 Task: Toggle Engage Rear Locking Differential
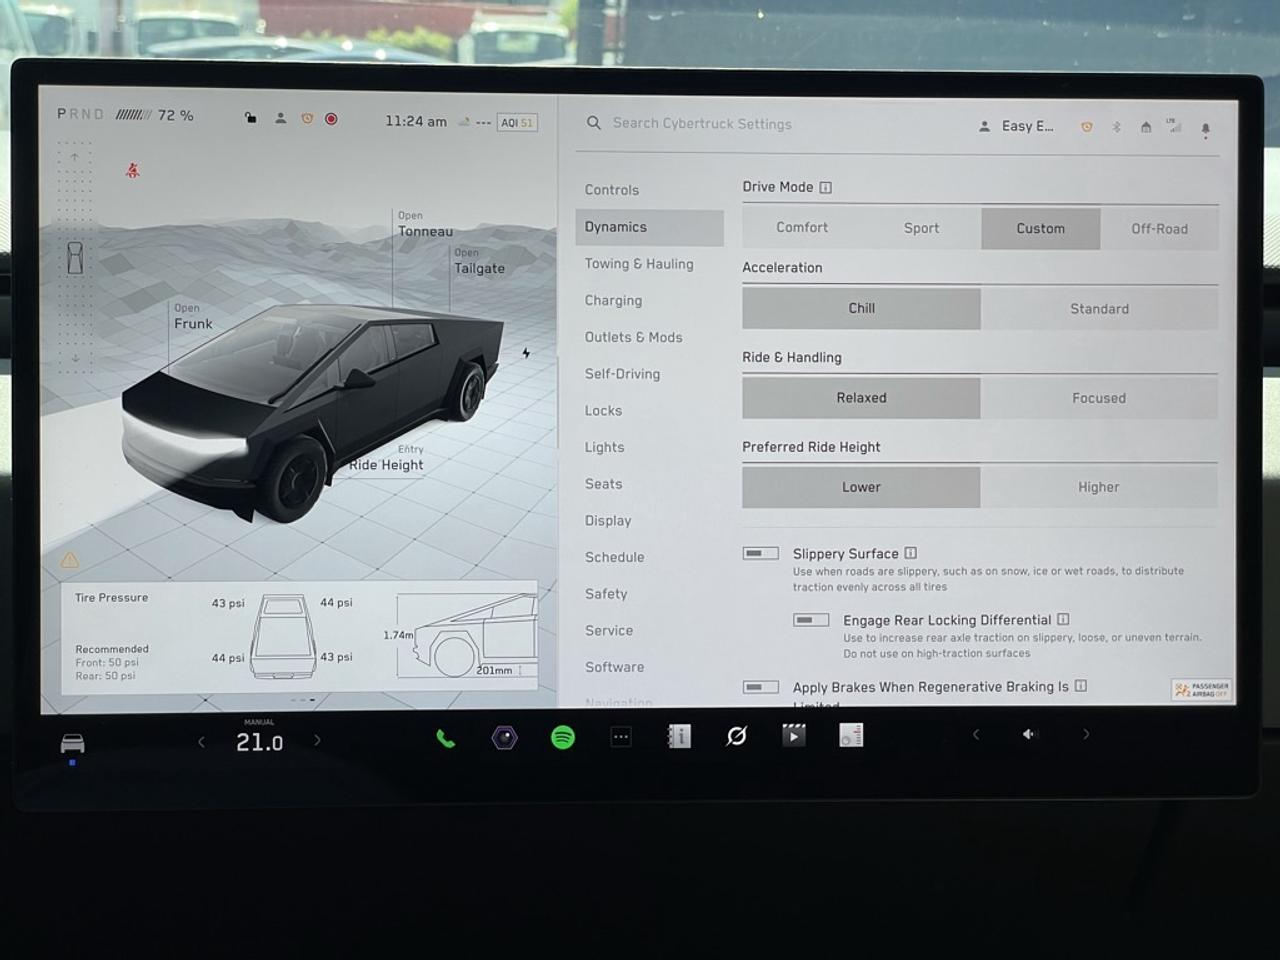click(811, 620)
